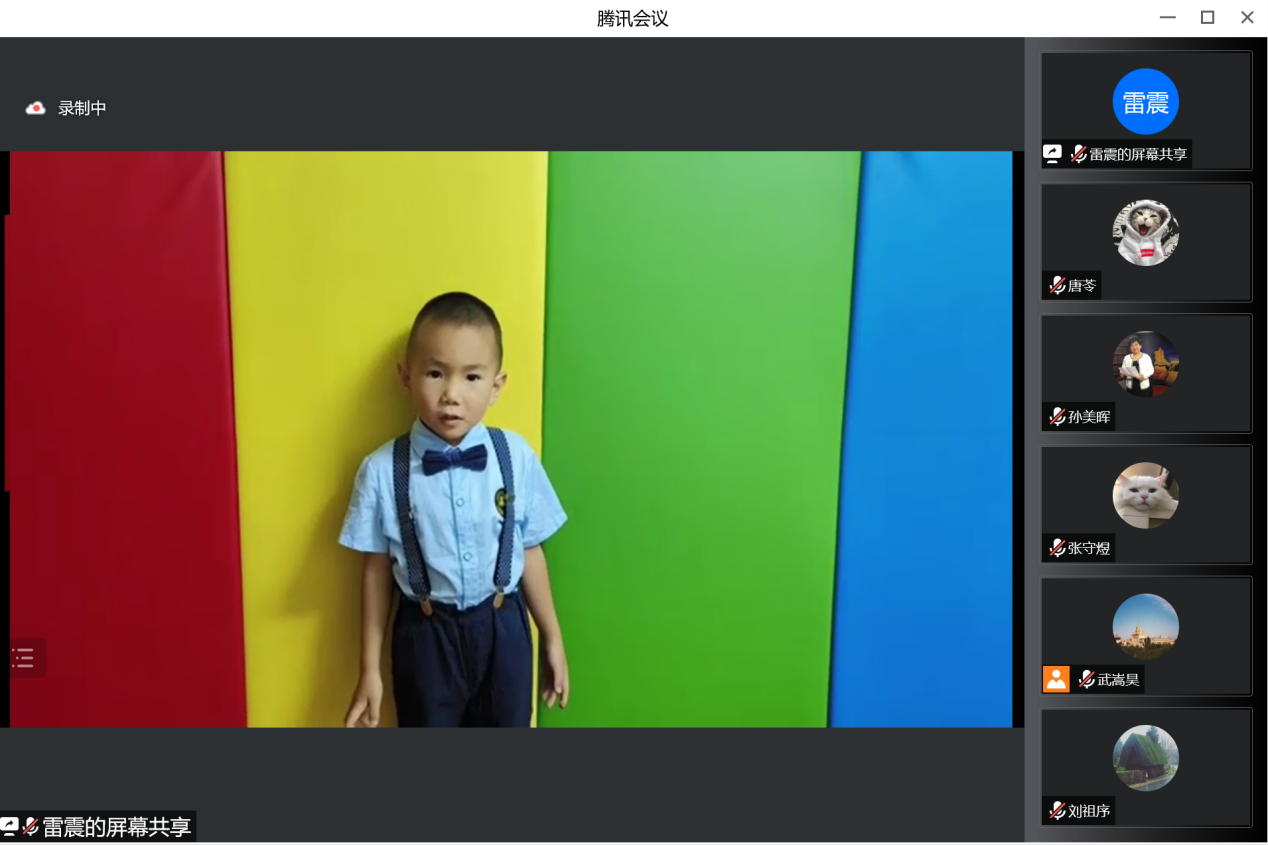Image resolution: width=1268 pixels, height=845 pixels.
Task: Click the muted mic icon beside 张守煜
Action: click(x=1057, y=547)
